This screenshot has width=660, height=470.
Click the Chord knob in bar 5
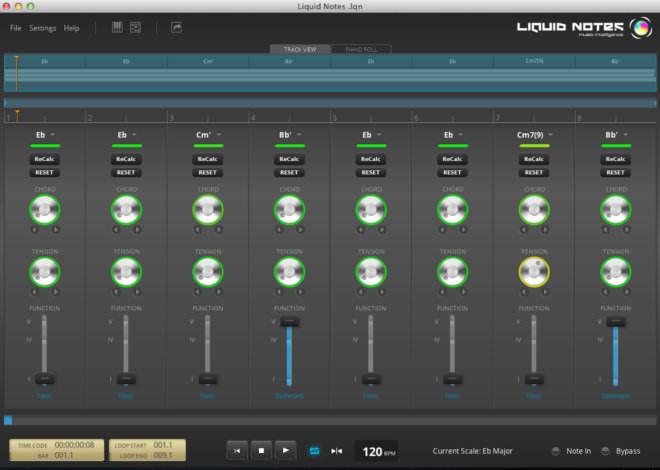click(371, 210)
